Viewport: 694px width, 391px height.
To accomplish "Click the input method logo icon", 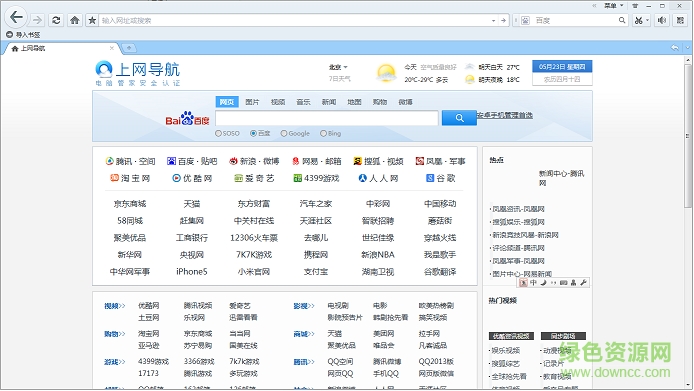I will (524, 283).
